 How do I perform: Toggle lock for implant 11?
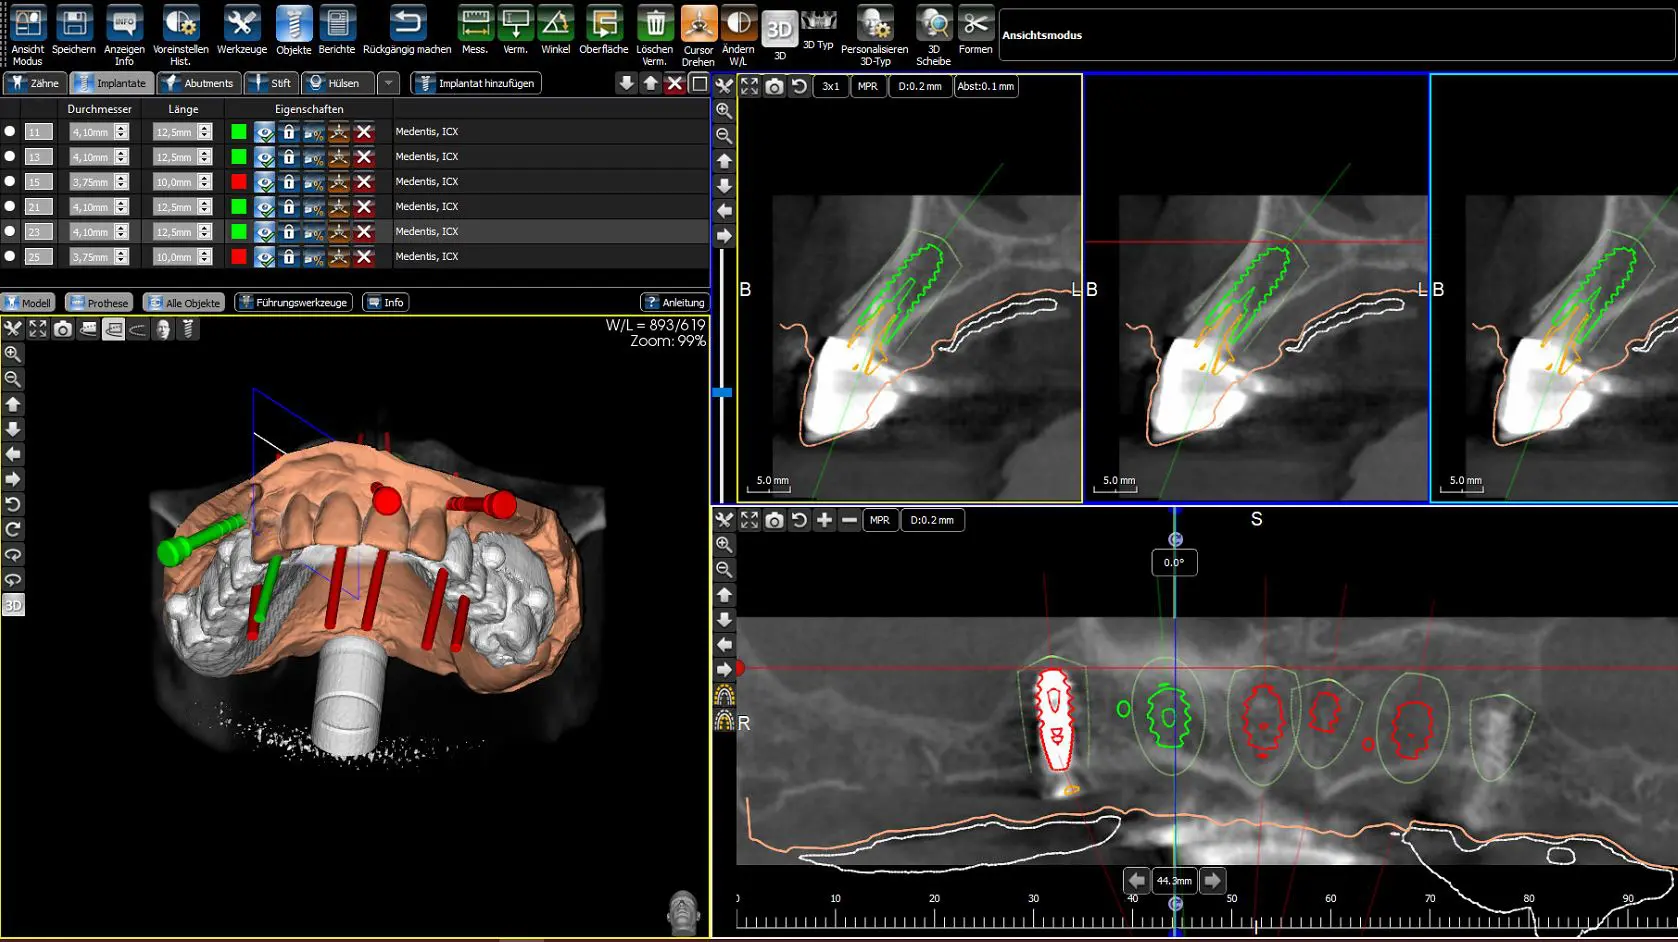pos(289,132)
